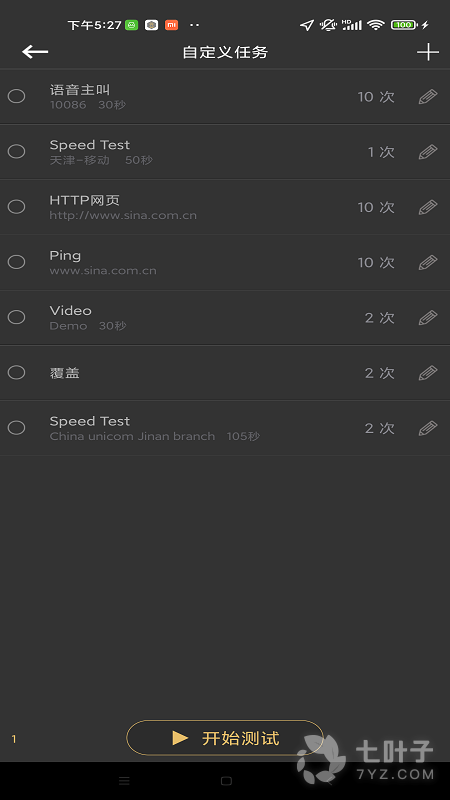The height and width of the screenshot is (800, 450).
Task: Go back using the left arrow
Action: click(35, 52)
